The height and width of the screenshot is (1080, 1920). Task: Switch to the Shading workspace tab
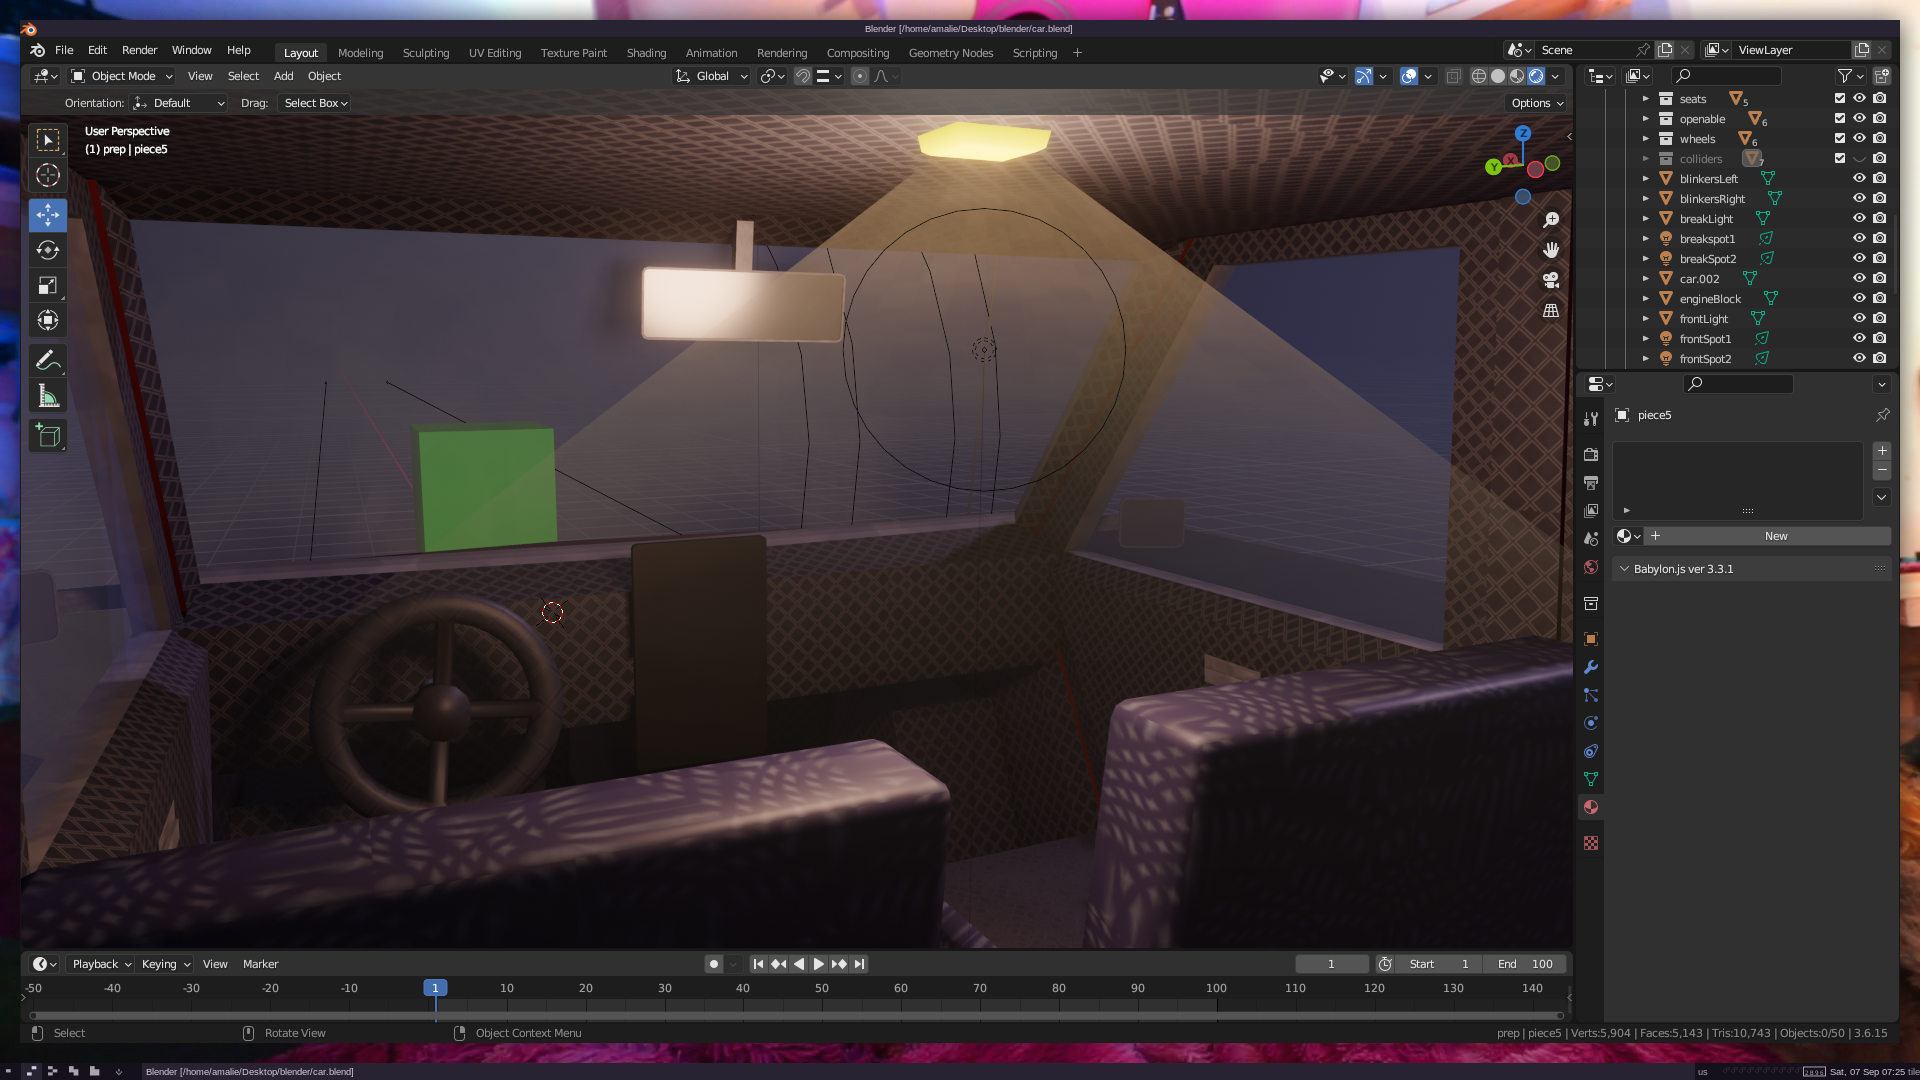point(646,53)
